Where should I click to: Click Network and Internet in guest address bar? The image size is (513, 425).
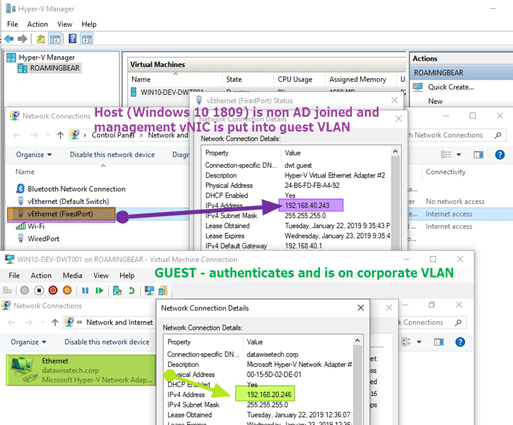pos(119,322)
